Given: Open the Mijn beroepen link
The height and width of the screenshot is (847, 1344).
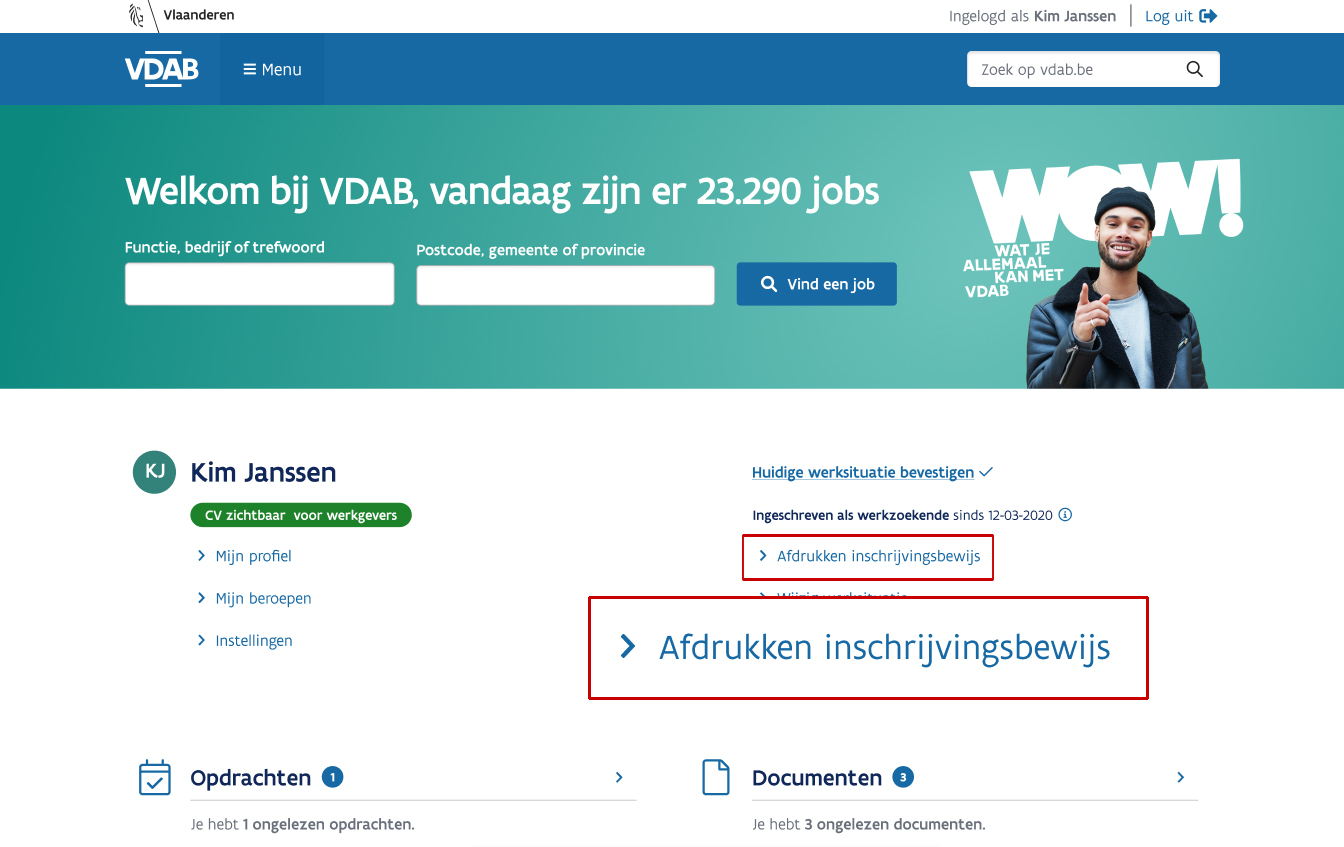Looking at the screenshot, I should point(263,598).
